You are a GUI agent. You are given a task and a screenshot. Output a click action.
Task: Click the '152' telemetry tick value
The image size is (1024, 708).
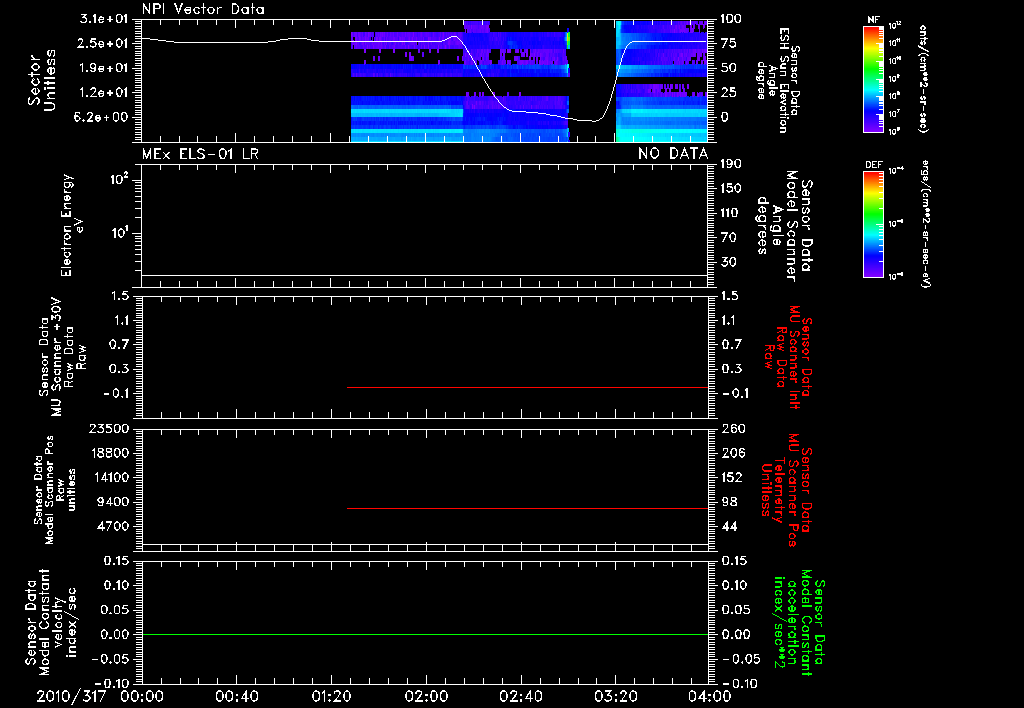(733, 477)
